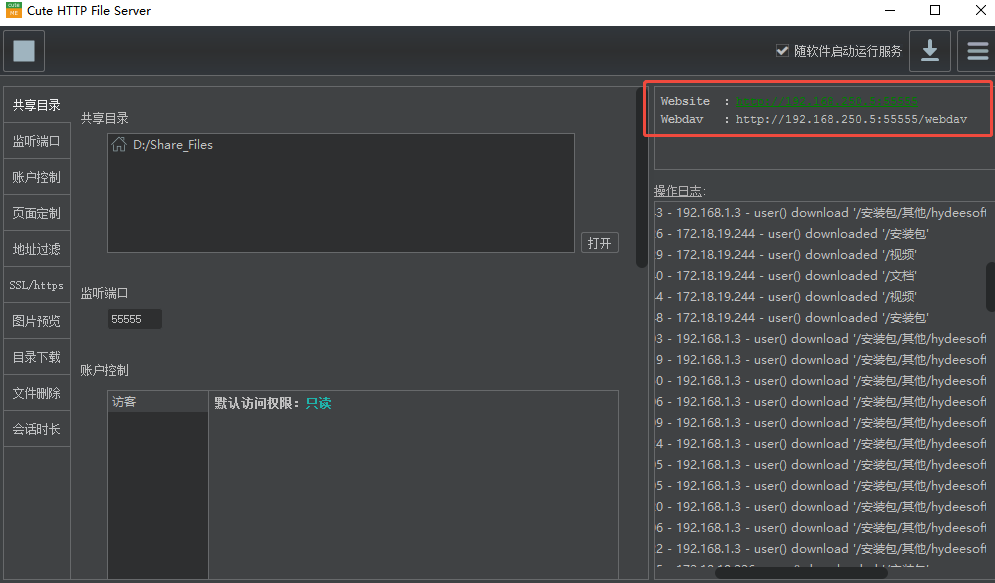Click the home icon beside D:/Share_Files
This screenshot has width=995, height=583.
(x=119, y=145)
